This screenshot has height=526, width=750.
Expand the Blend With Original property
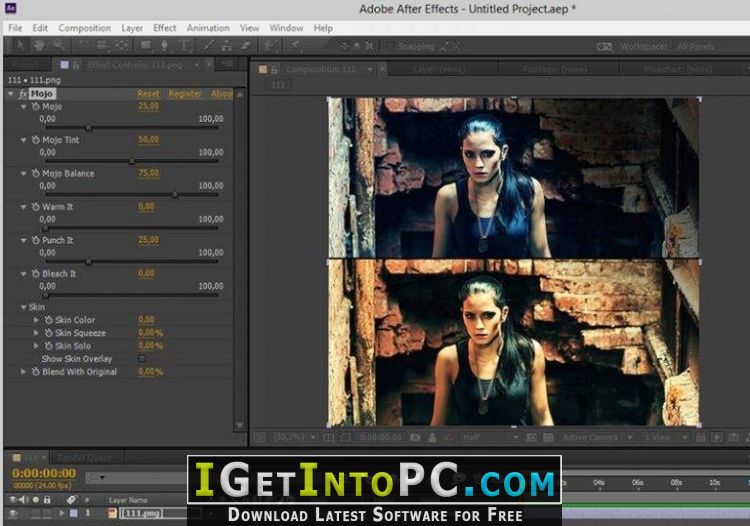click(22, 372)
